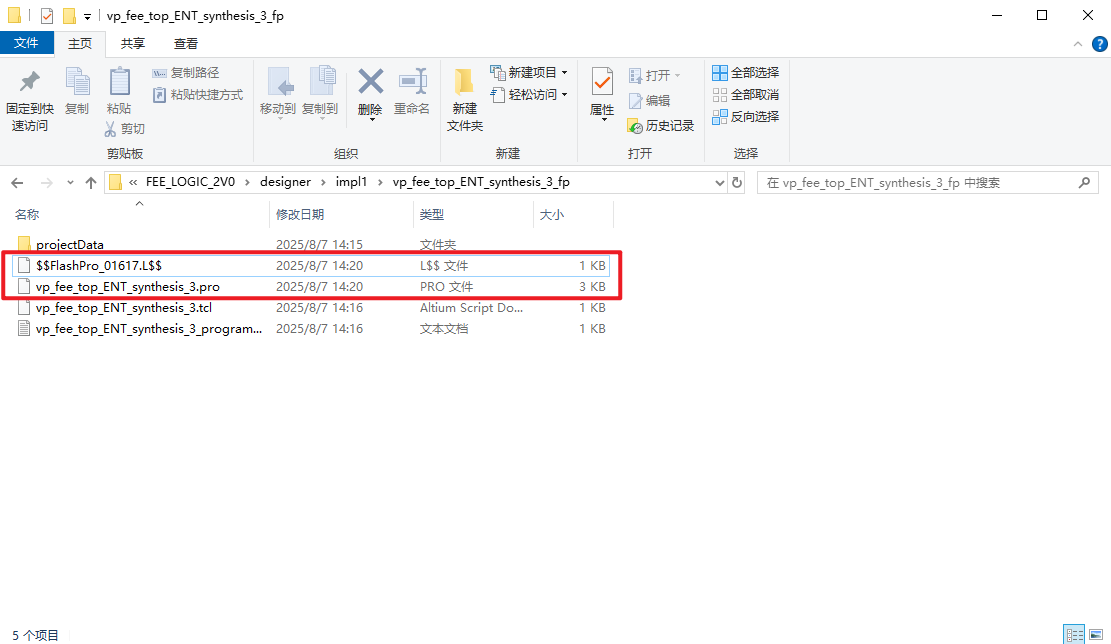
Task: Expand the address bar history dropdown
Action: (x=720, y=183)
